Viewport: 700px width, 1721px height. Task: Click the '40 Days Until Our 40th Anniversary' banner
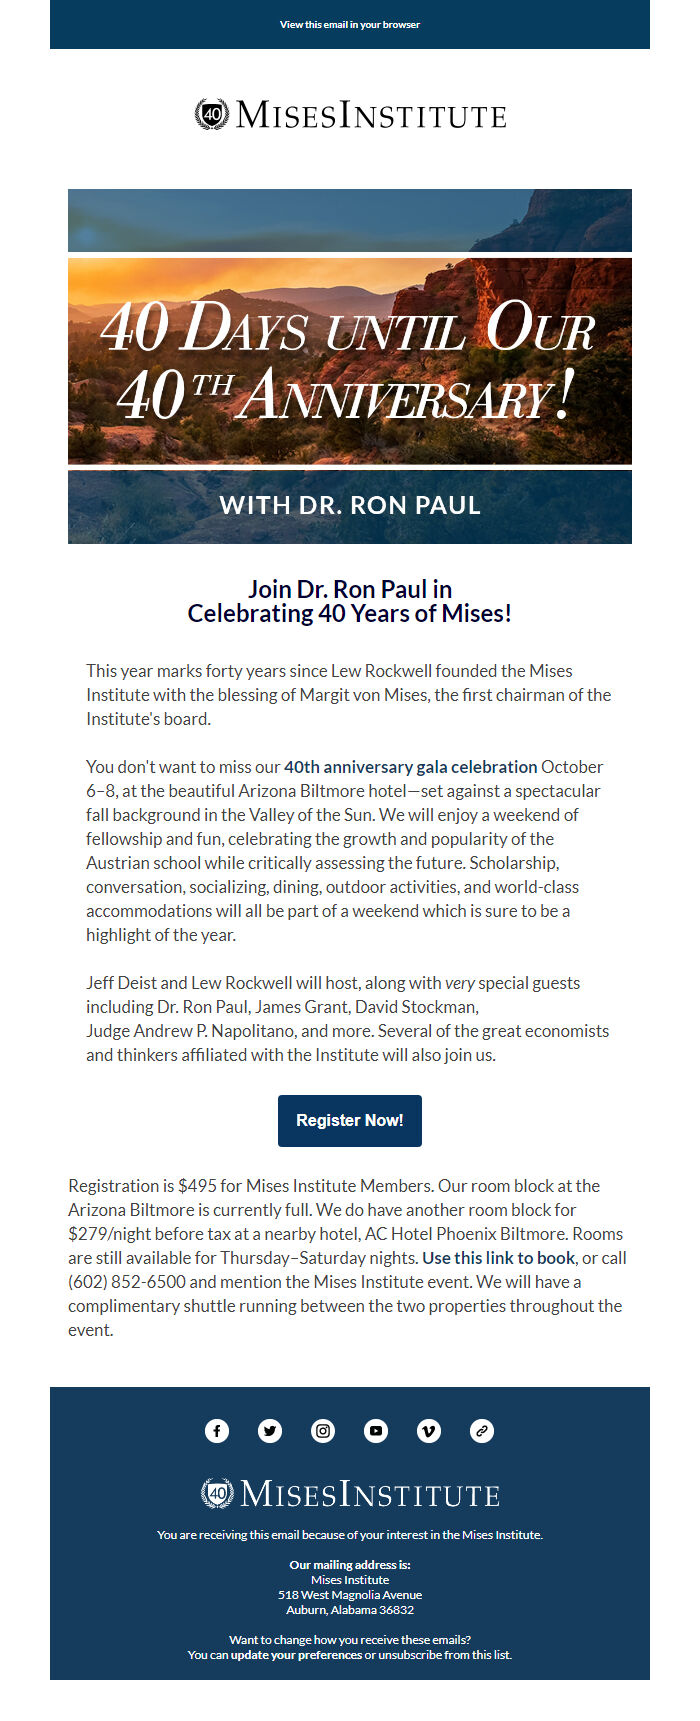[x=350, y=361]
